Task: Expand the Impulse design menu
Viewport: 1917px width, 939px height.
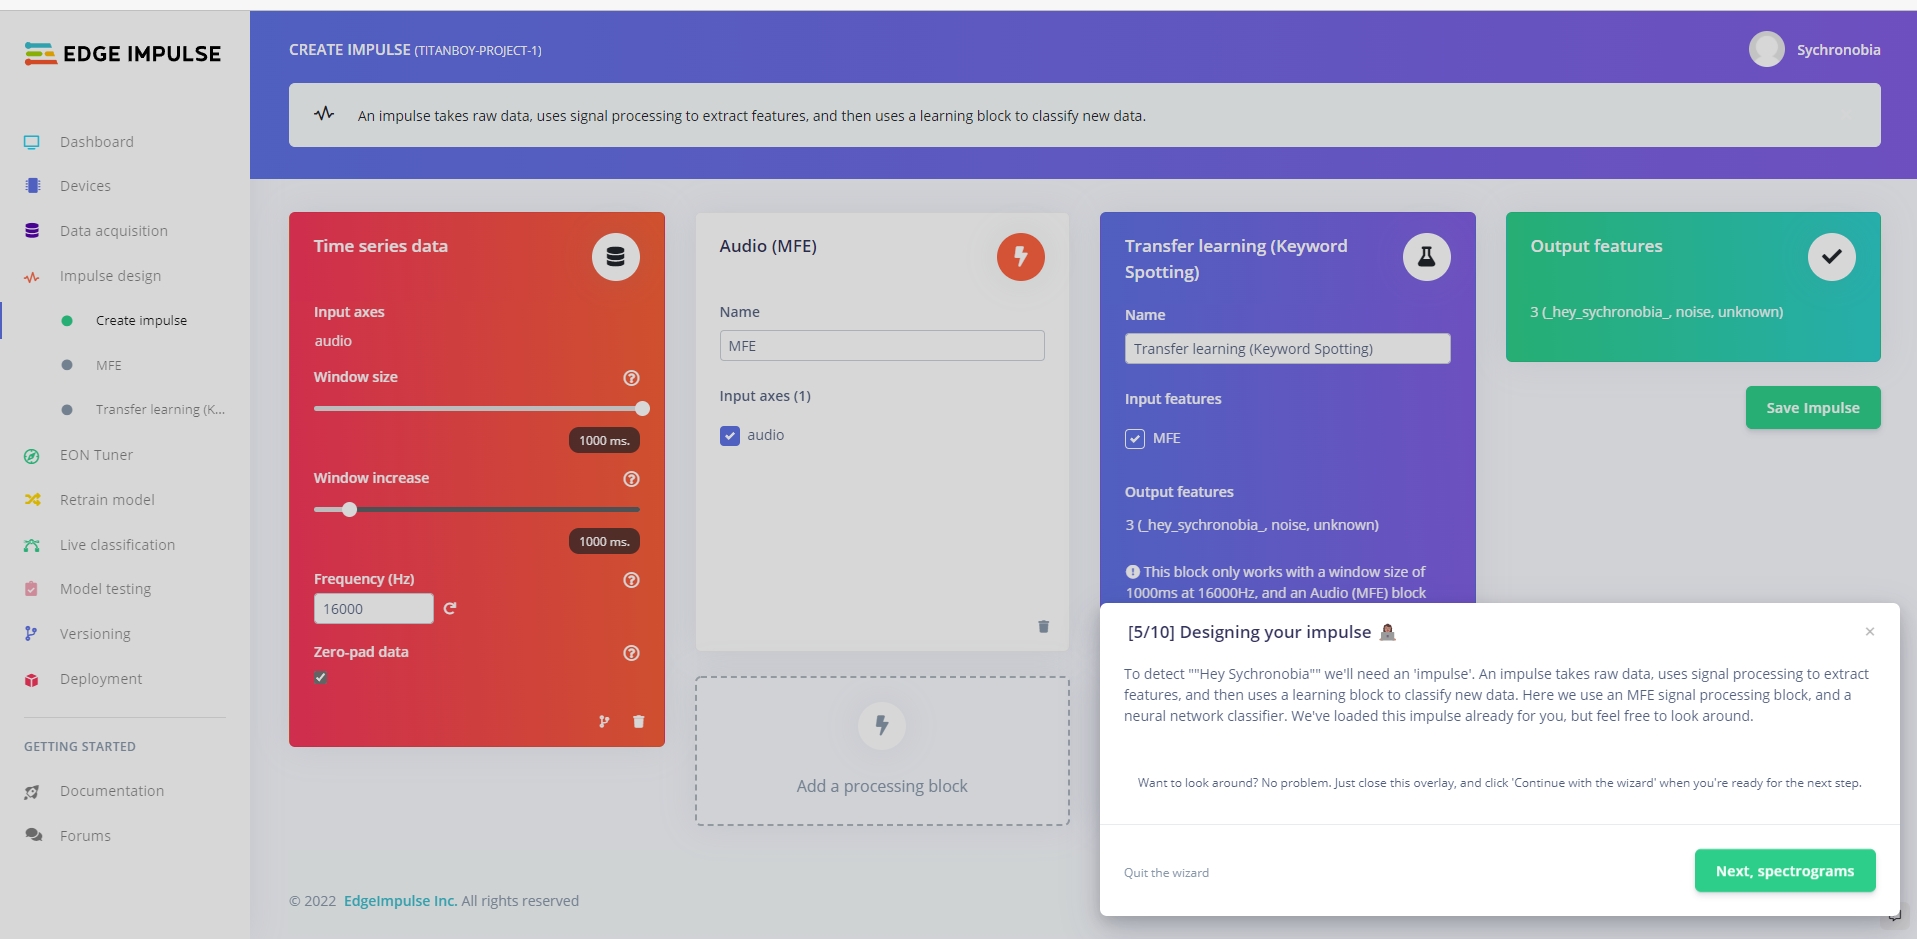Action: (110, 276)
